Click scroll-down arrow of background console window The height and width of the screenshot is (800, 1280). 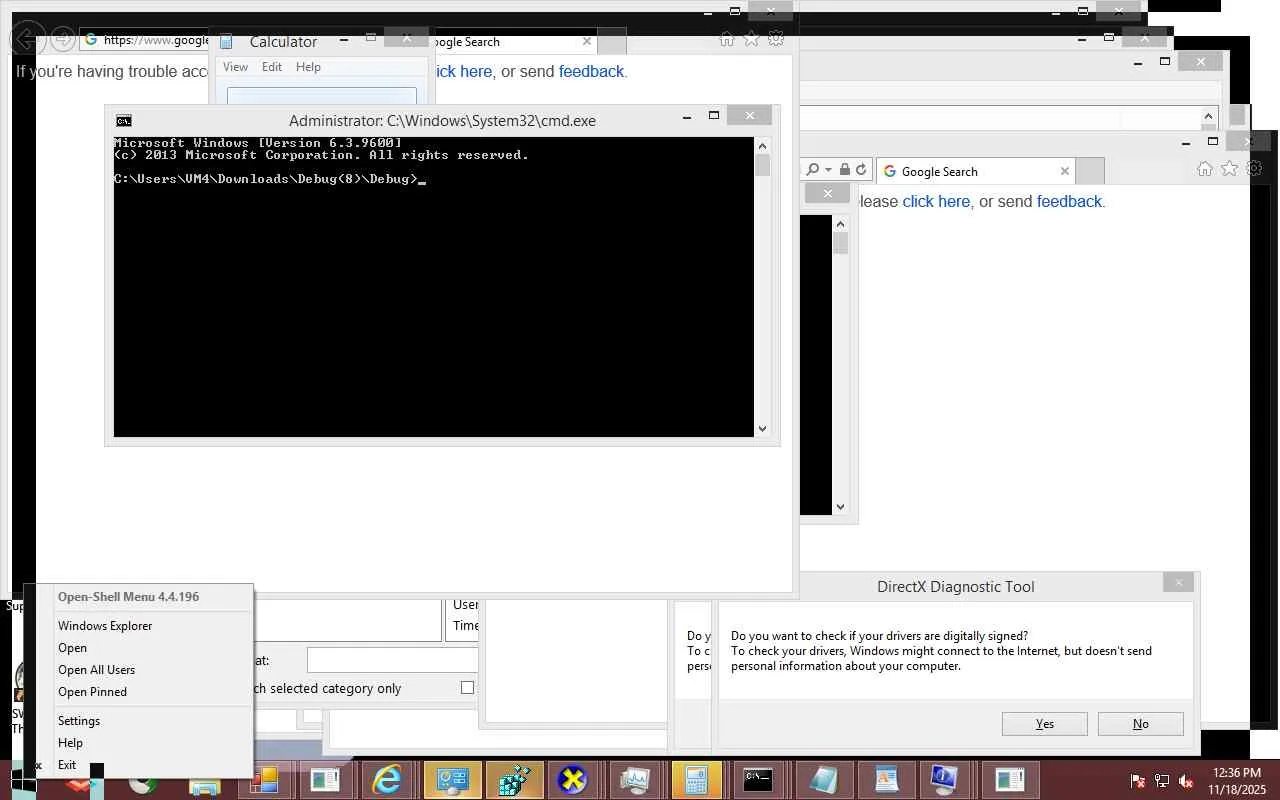click(840, 507)
